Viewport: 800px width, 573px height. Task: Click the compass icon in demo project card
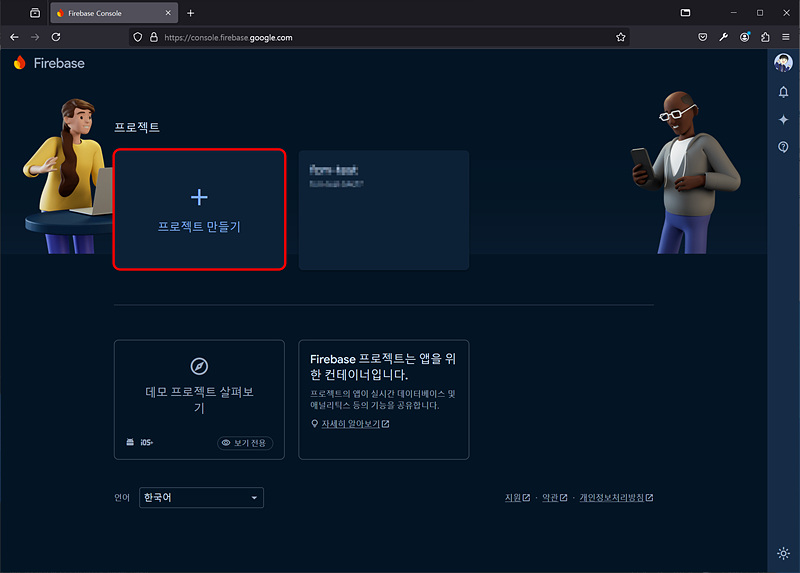click(199, 366)
